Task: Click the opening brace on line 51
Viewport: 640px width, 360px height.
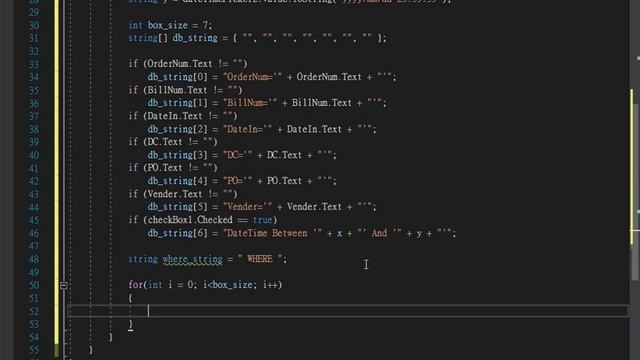Action: 131,298
